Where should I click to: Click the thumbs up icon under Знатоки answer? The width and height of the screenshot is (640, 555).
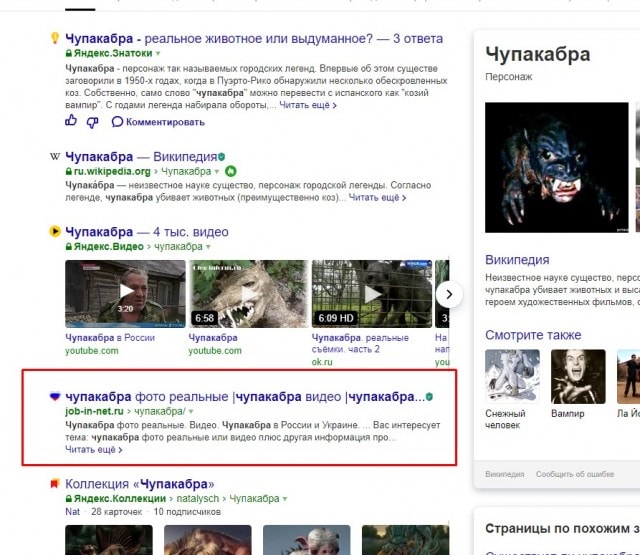(71, 121)
